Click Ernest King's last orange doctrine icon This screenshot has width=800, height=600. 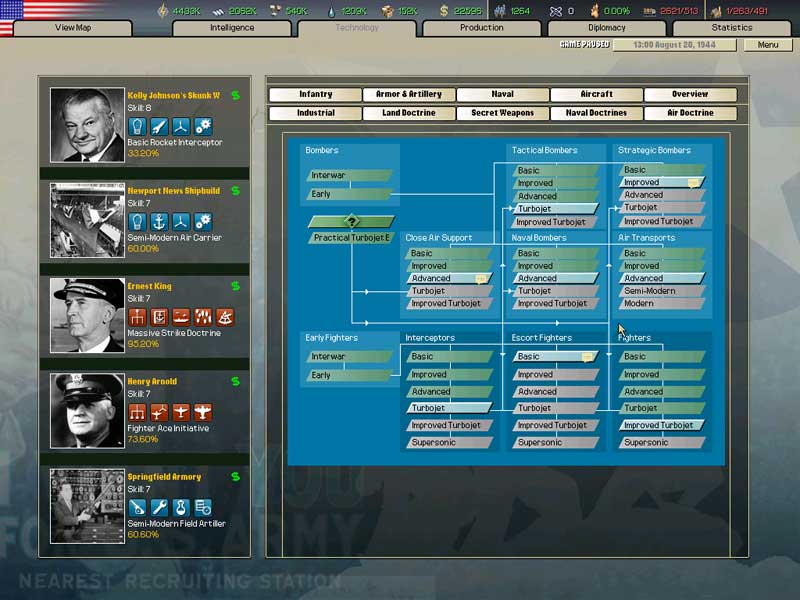pyautogui.click(x=225, y=317)
